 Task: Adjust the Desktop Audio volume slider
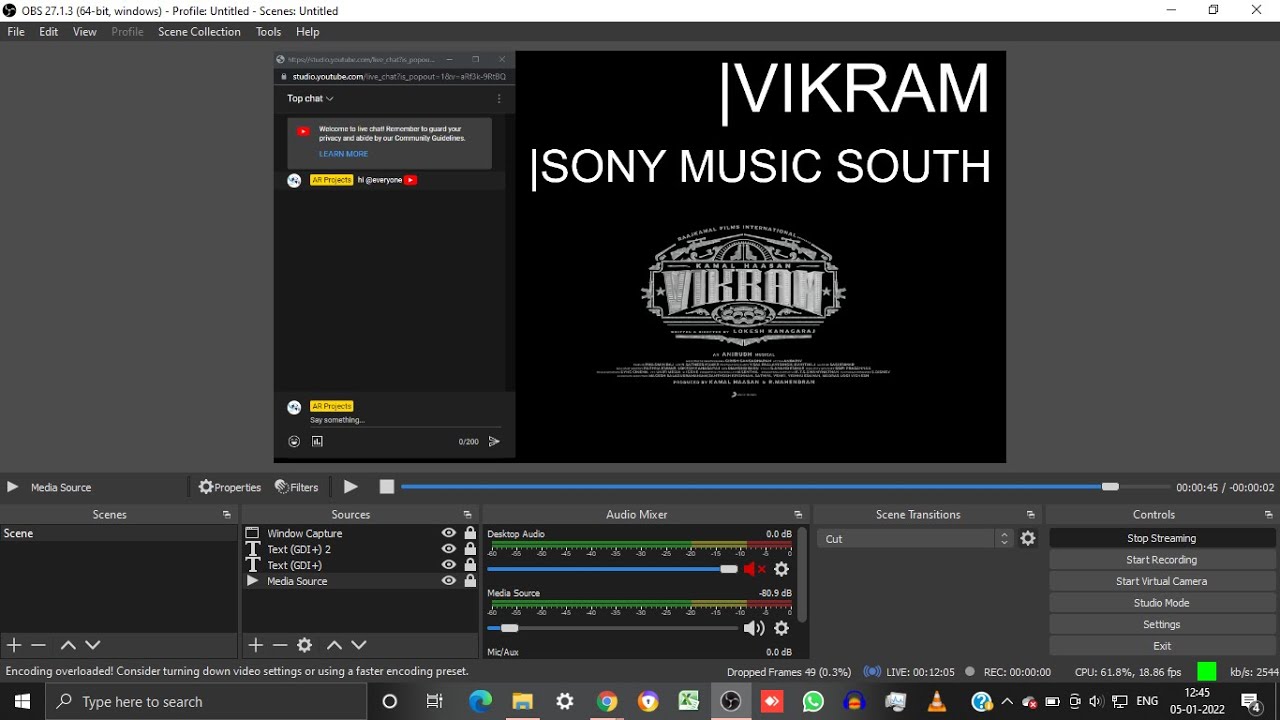tap(612, 569)
